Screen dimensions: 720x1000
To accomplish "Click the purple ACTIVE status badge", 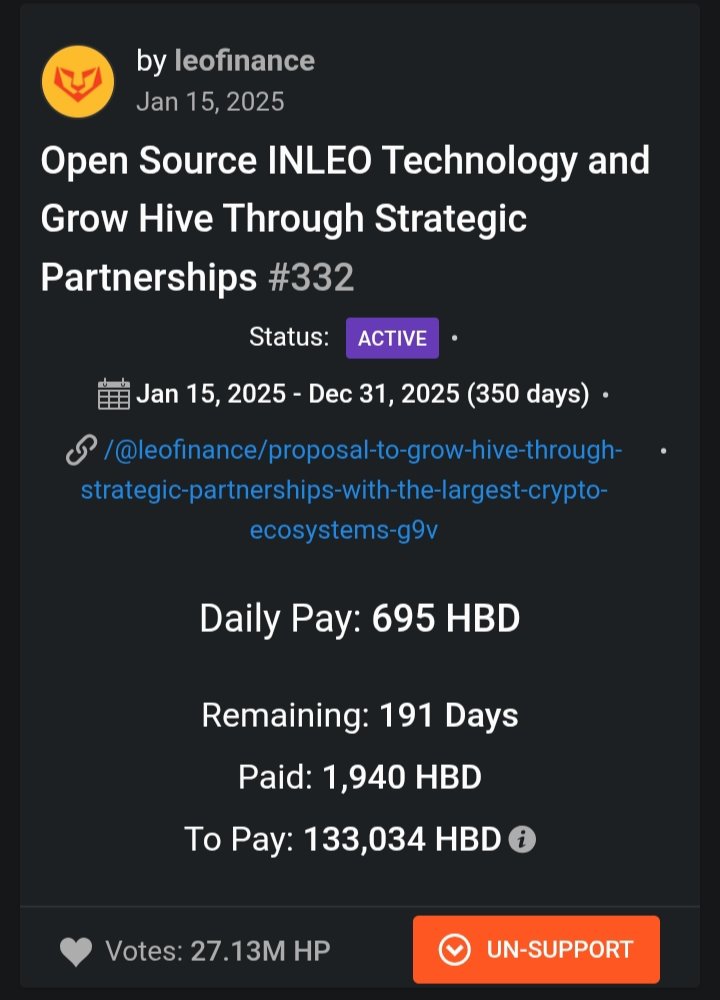I will click(392, 338).
